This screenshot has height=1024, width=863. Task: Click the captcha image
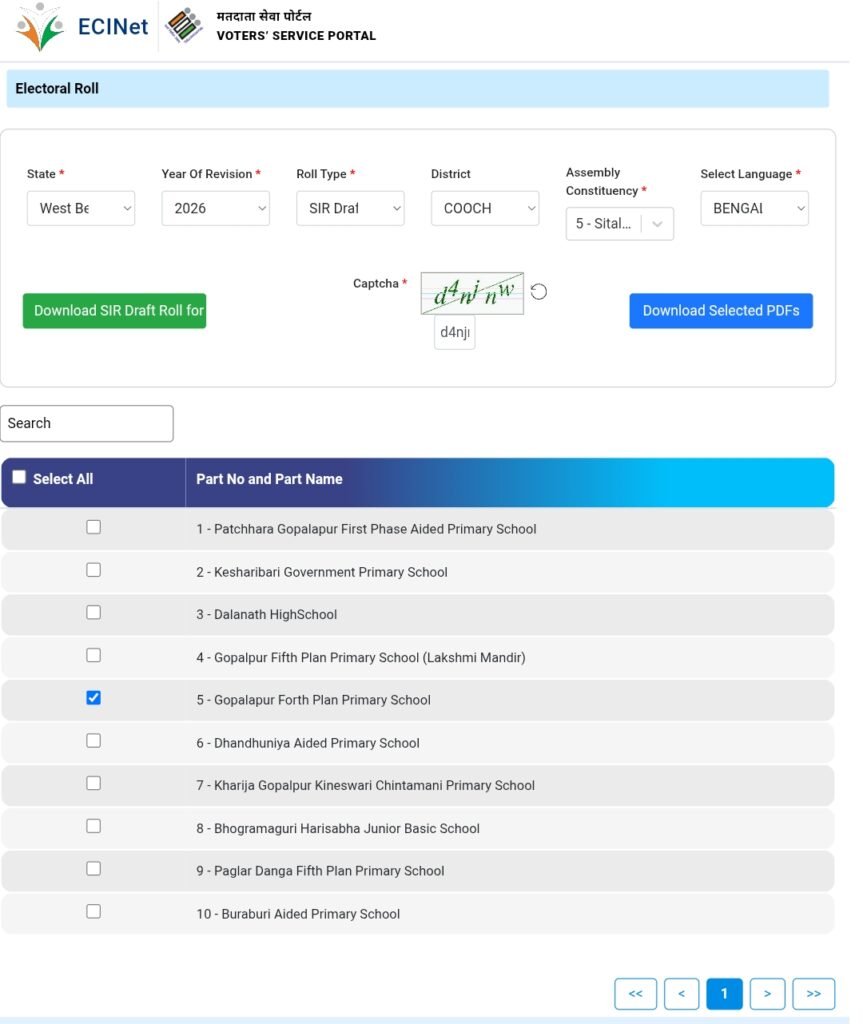(x=472, y=293)
